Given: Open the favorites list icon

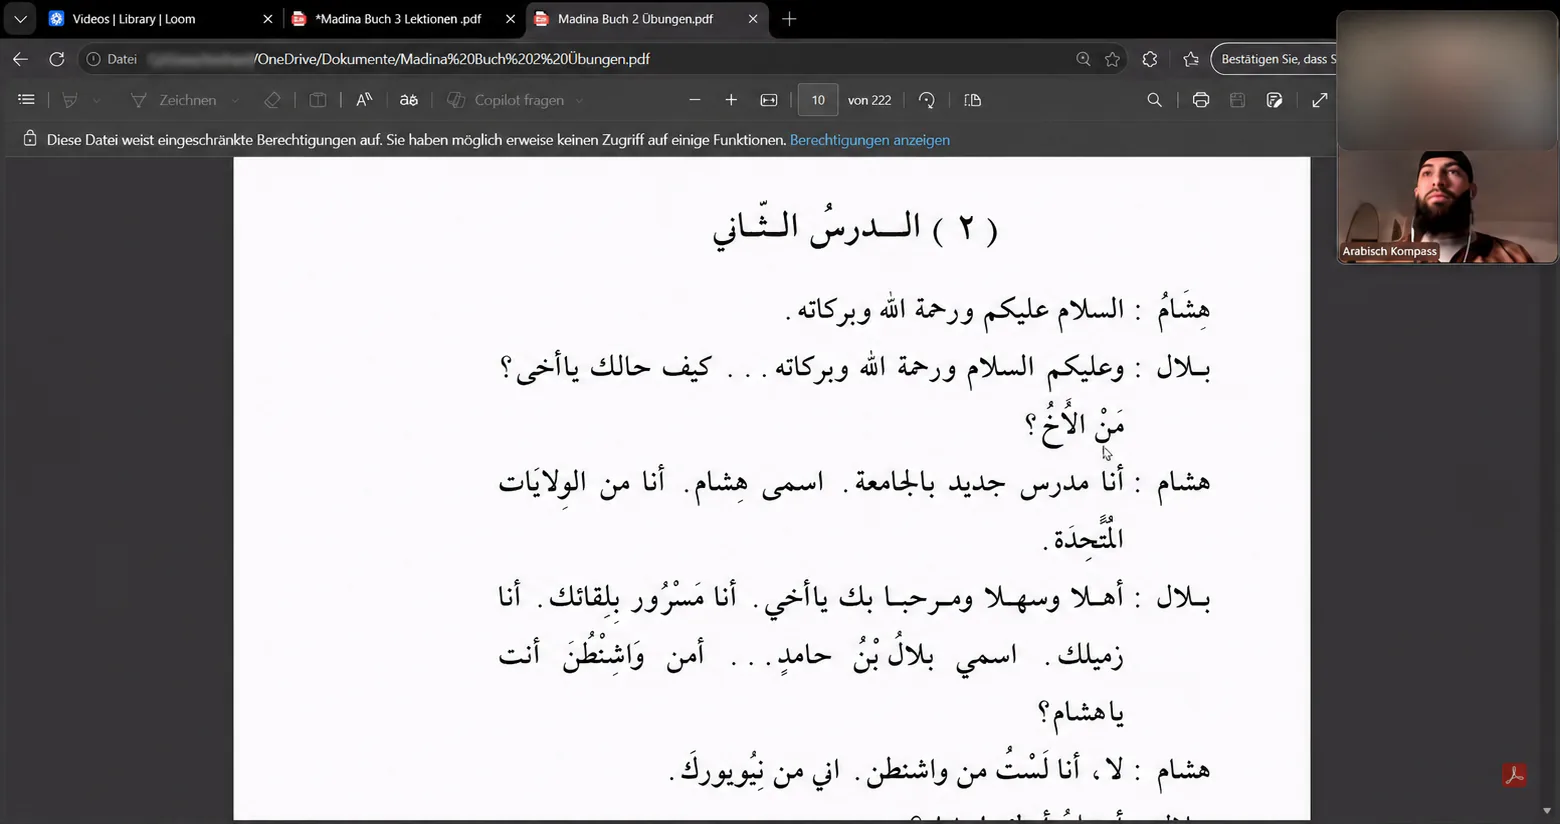Looking at the screenshot, I should click(1191, 59).
